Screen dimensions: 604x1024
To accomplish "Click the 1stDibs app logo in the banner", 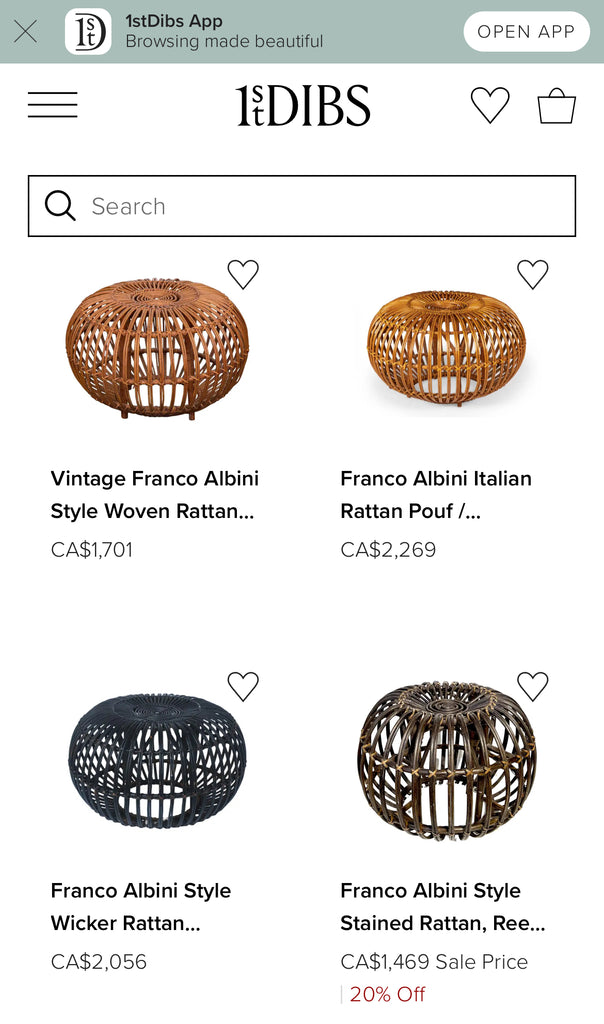I will tap(89, 31).
